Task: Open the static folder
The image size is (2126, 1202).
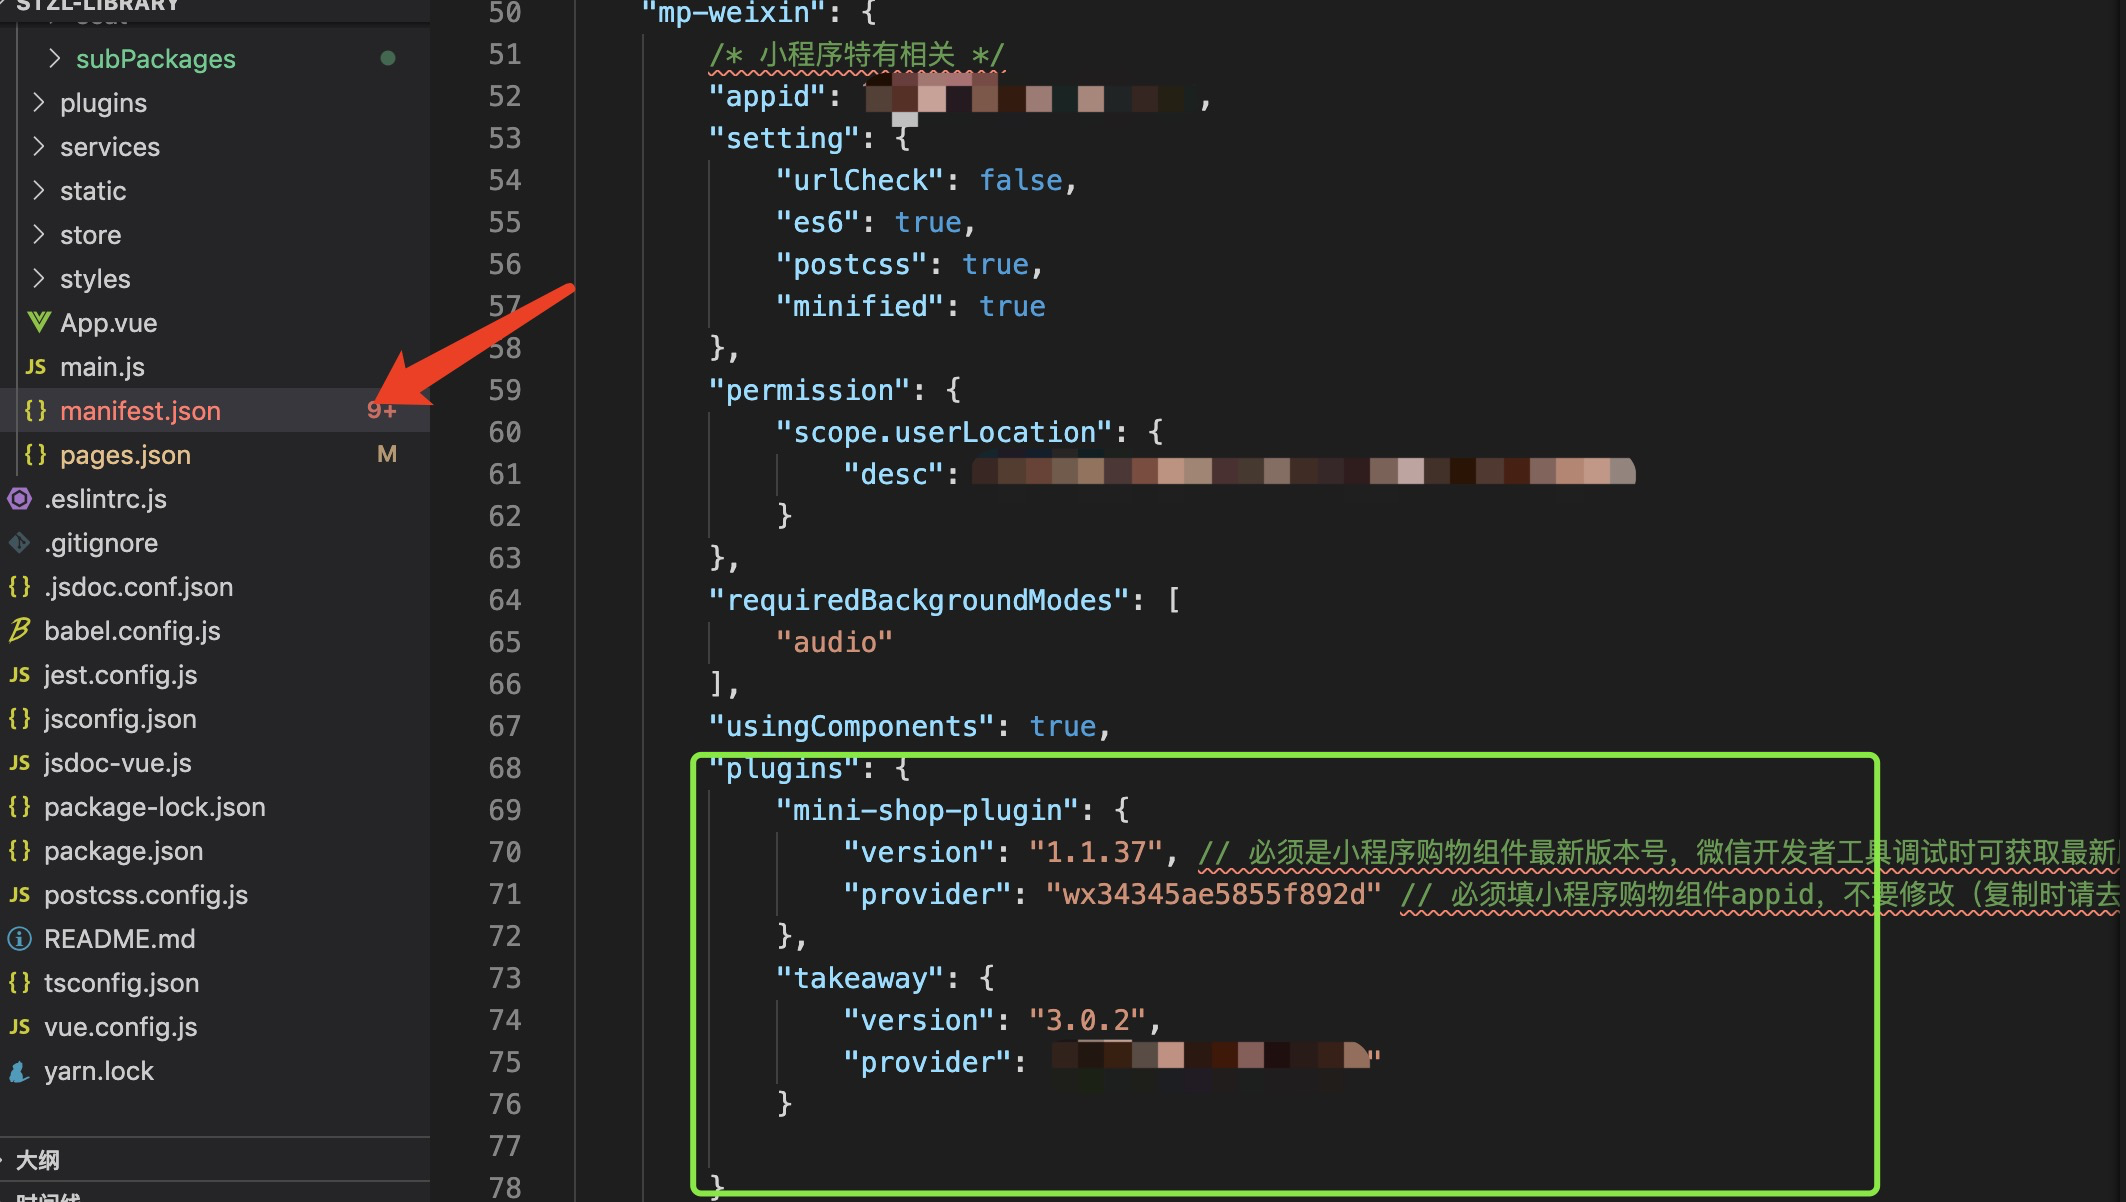Action: (93, 191)
